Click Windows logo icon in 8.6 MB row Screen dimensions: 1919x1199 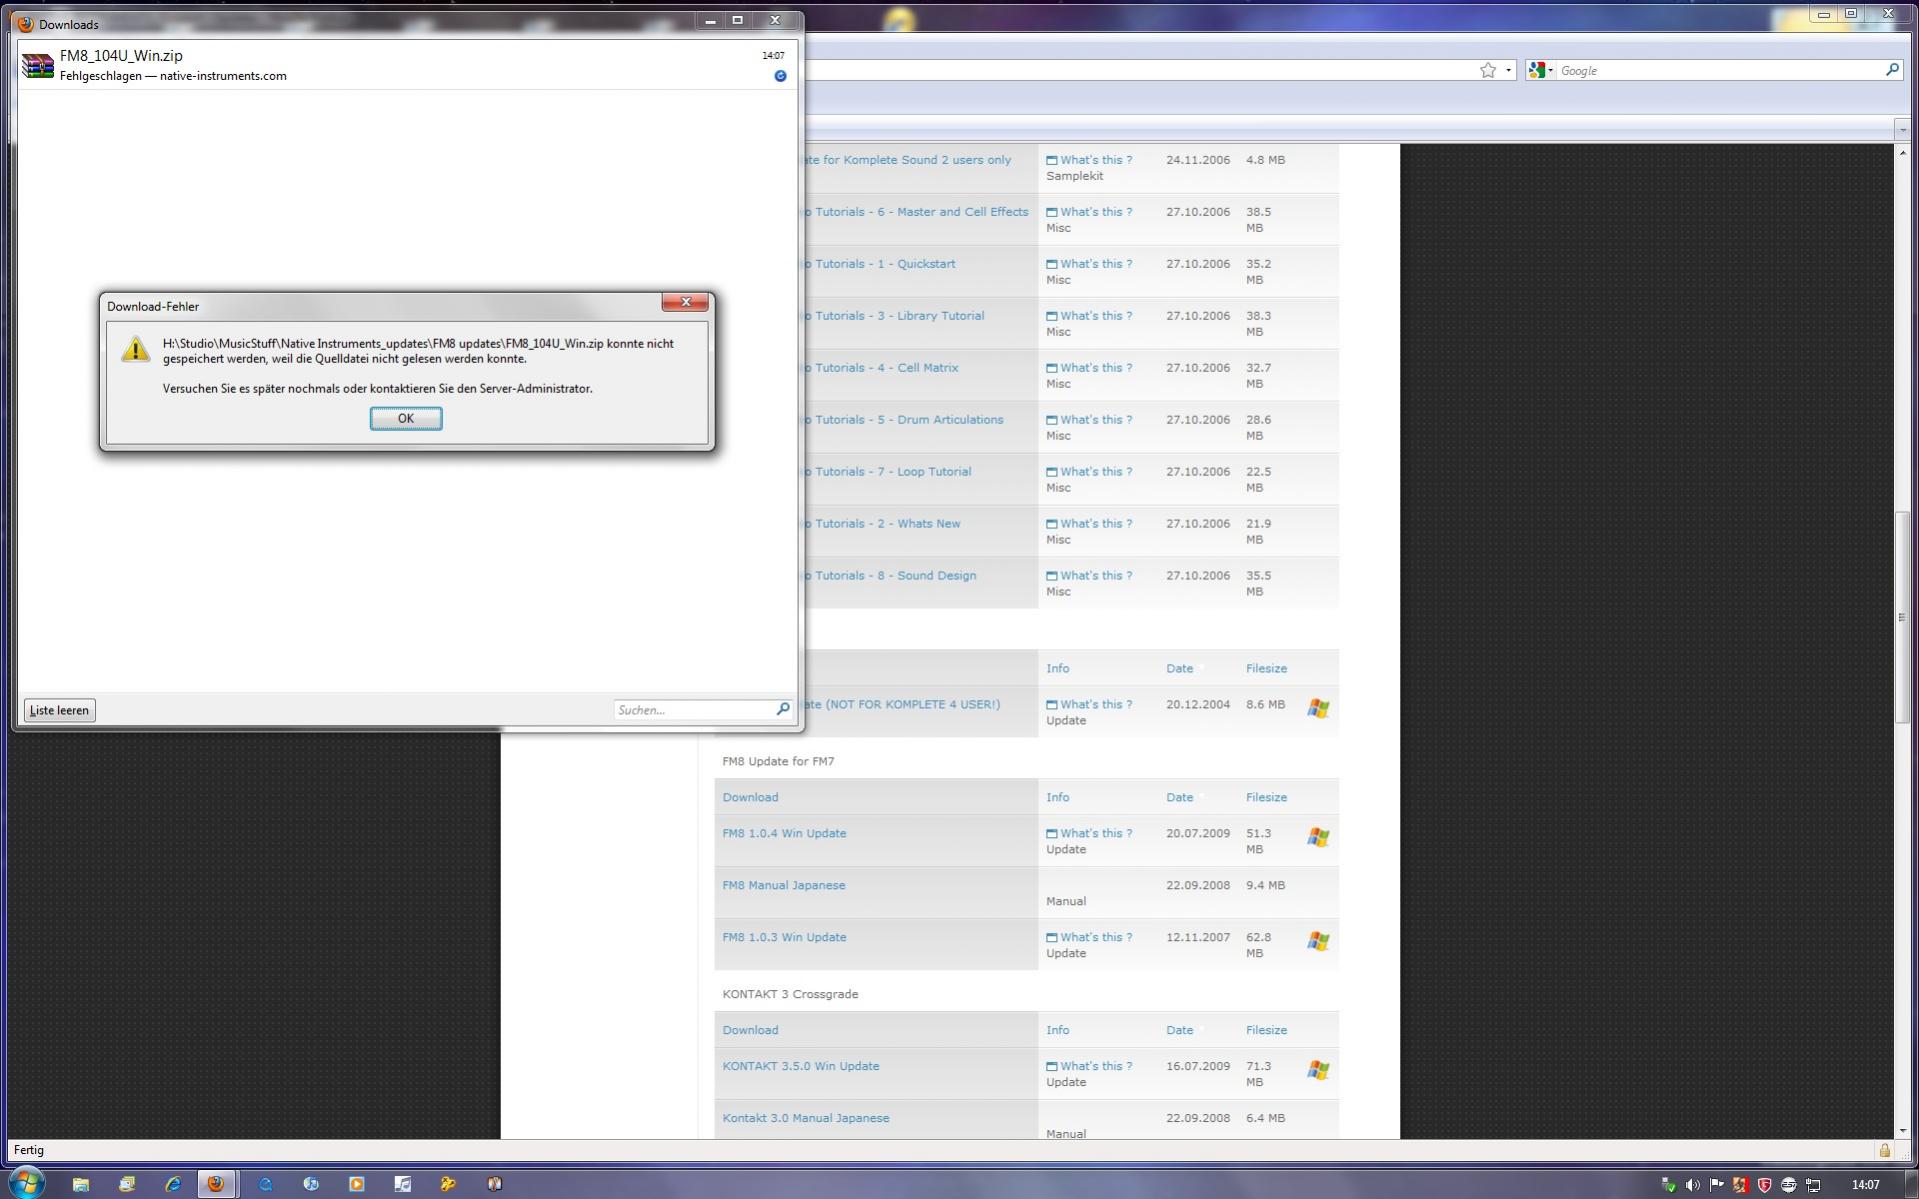point(1318,709)
